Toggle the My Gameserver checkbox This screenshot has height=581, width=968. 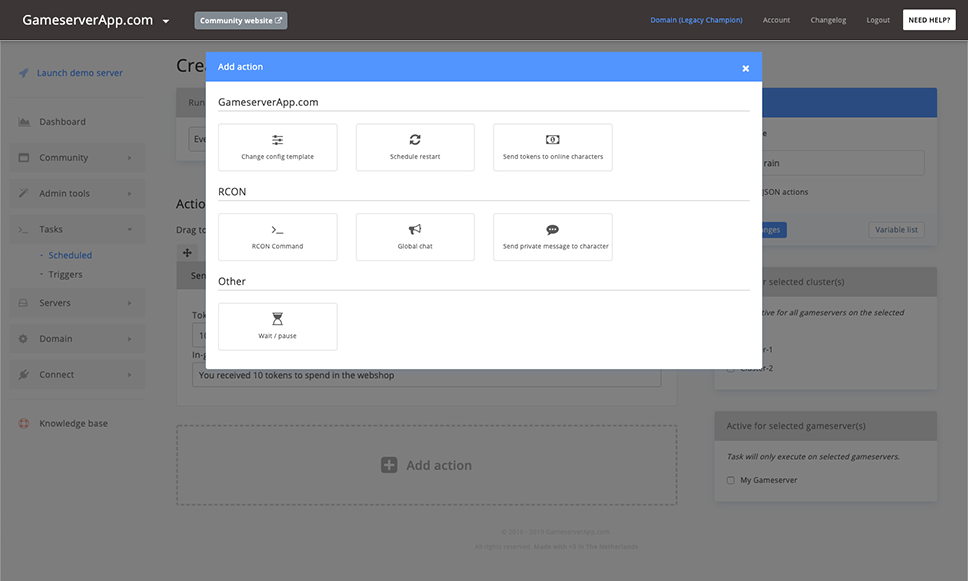click(x=730, y=480)
